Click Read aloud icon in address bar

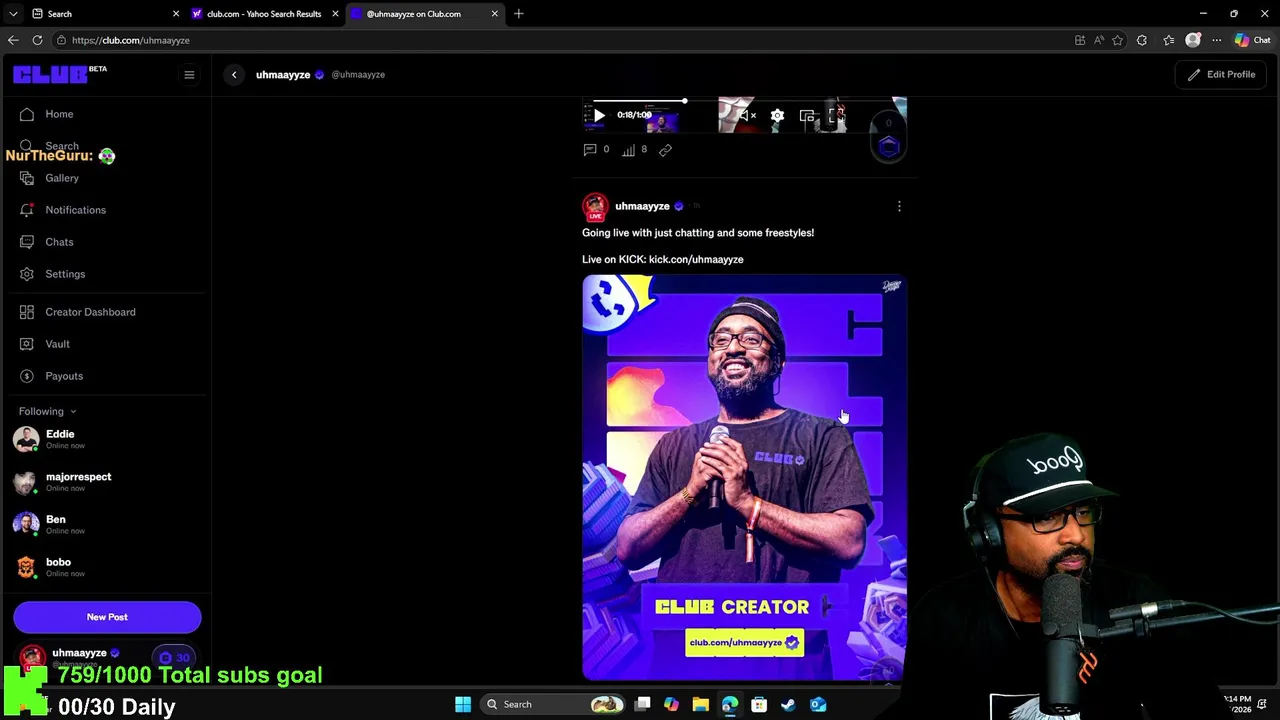(x=1098, y=40)
